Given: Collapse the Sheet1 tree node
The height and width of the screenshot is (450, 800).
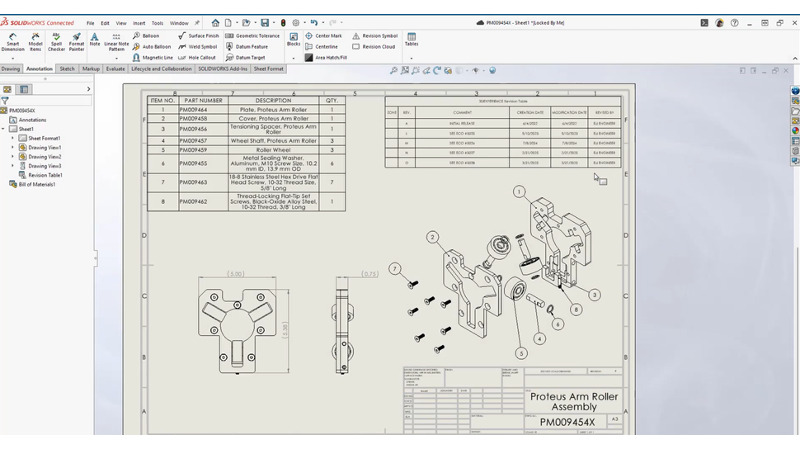Looking at the screenshot, I should pyautogui.click(x=4, y=129).
